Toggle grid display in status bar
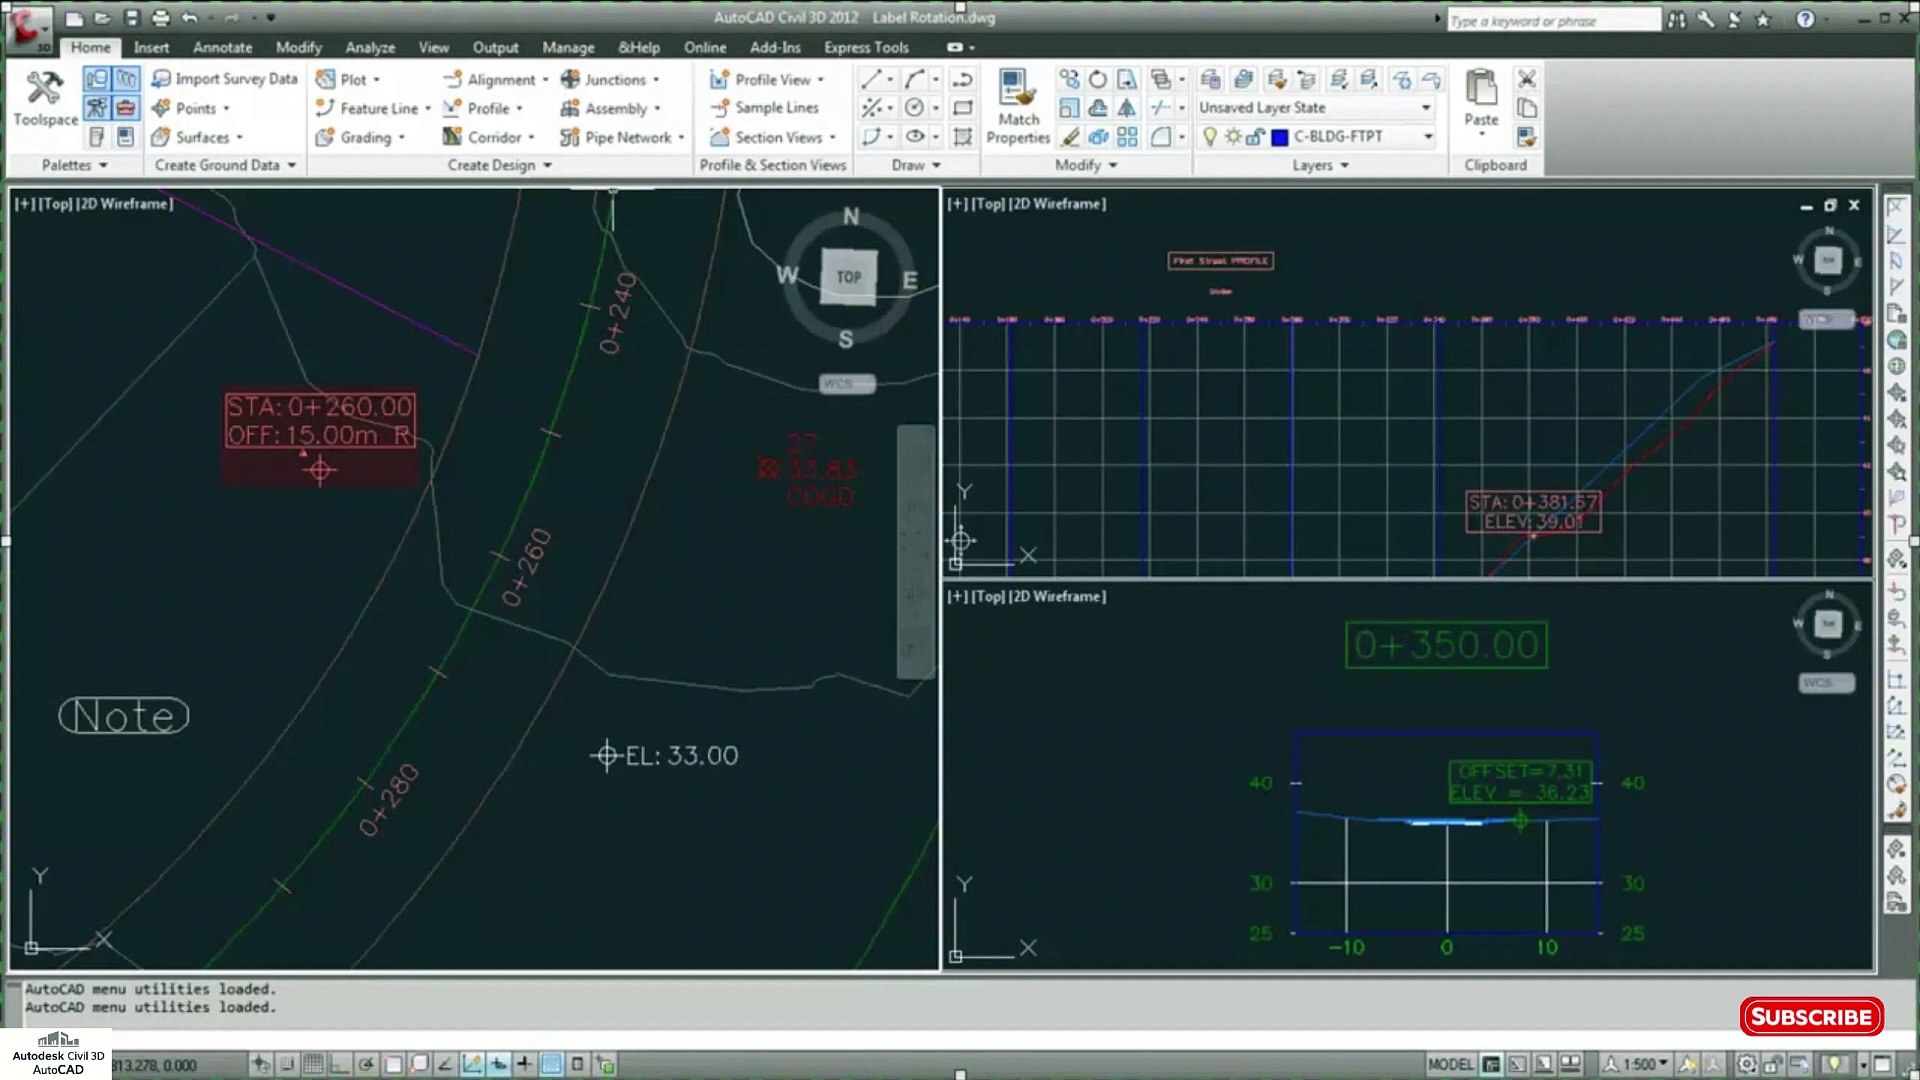Image resolution: width=1920 pixels, height=1080 pixels. click(x=313, y=1064)
